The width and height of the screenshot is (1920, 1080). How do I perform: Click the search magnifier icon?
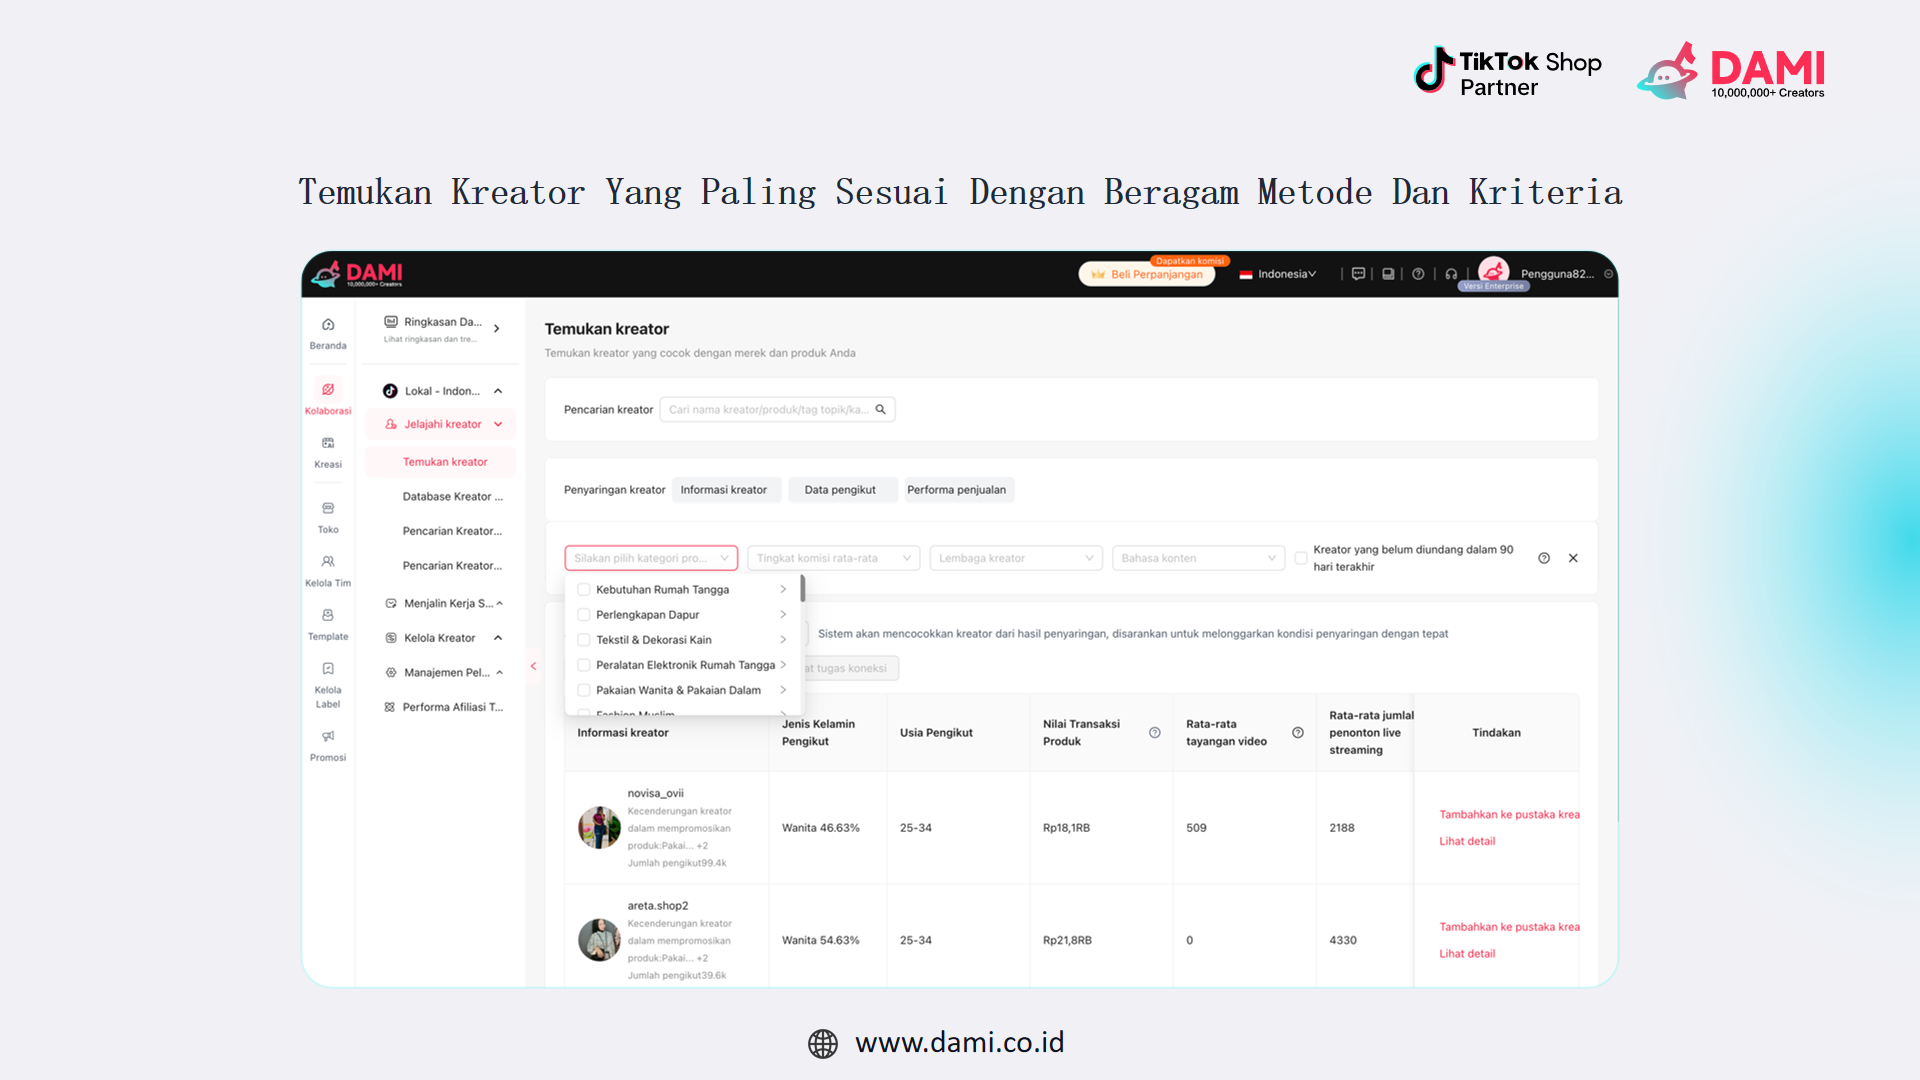[881, 409]
